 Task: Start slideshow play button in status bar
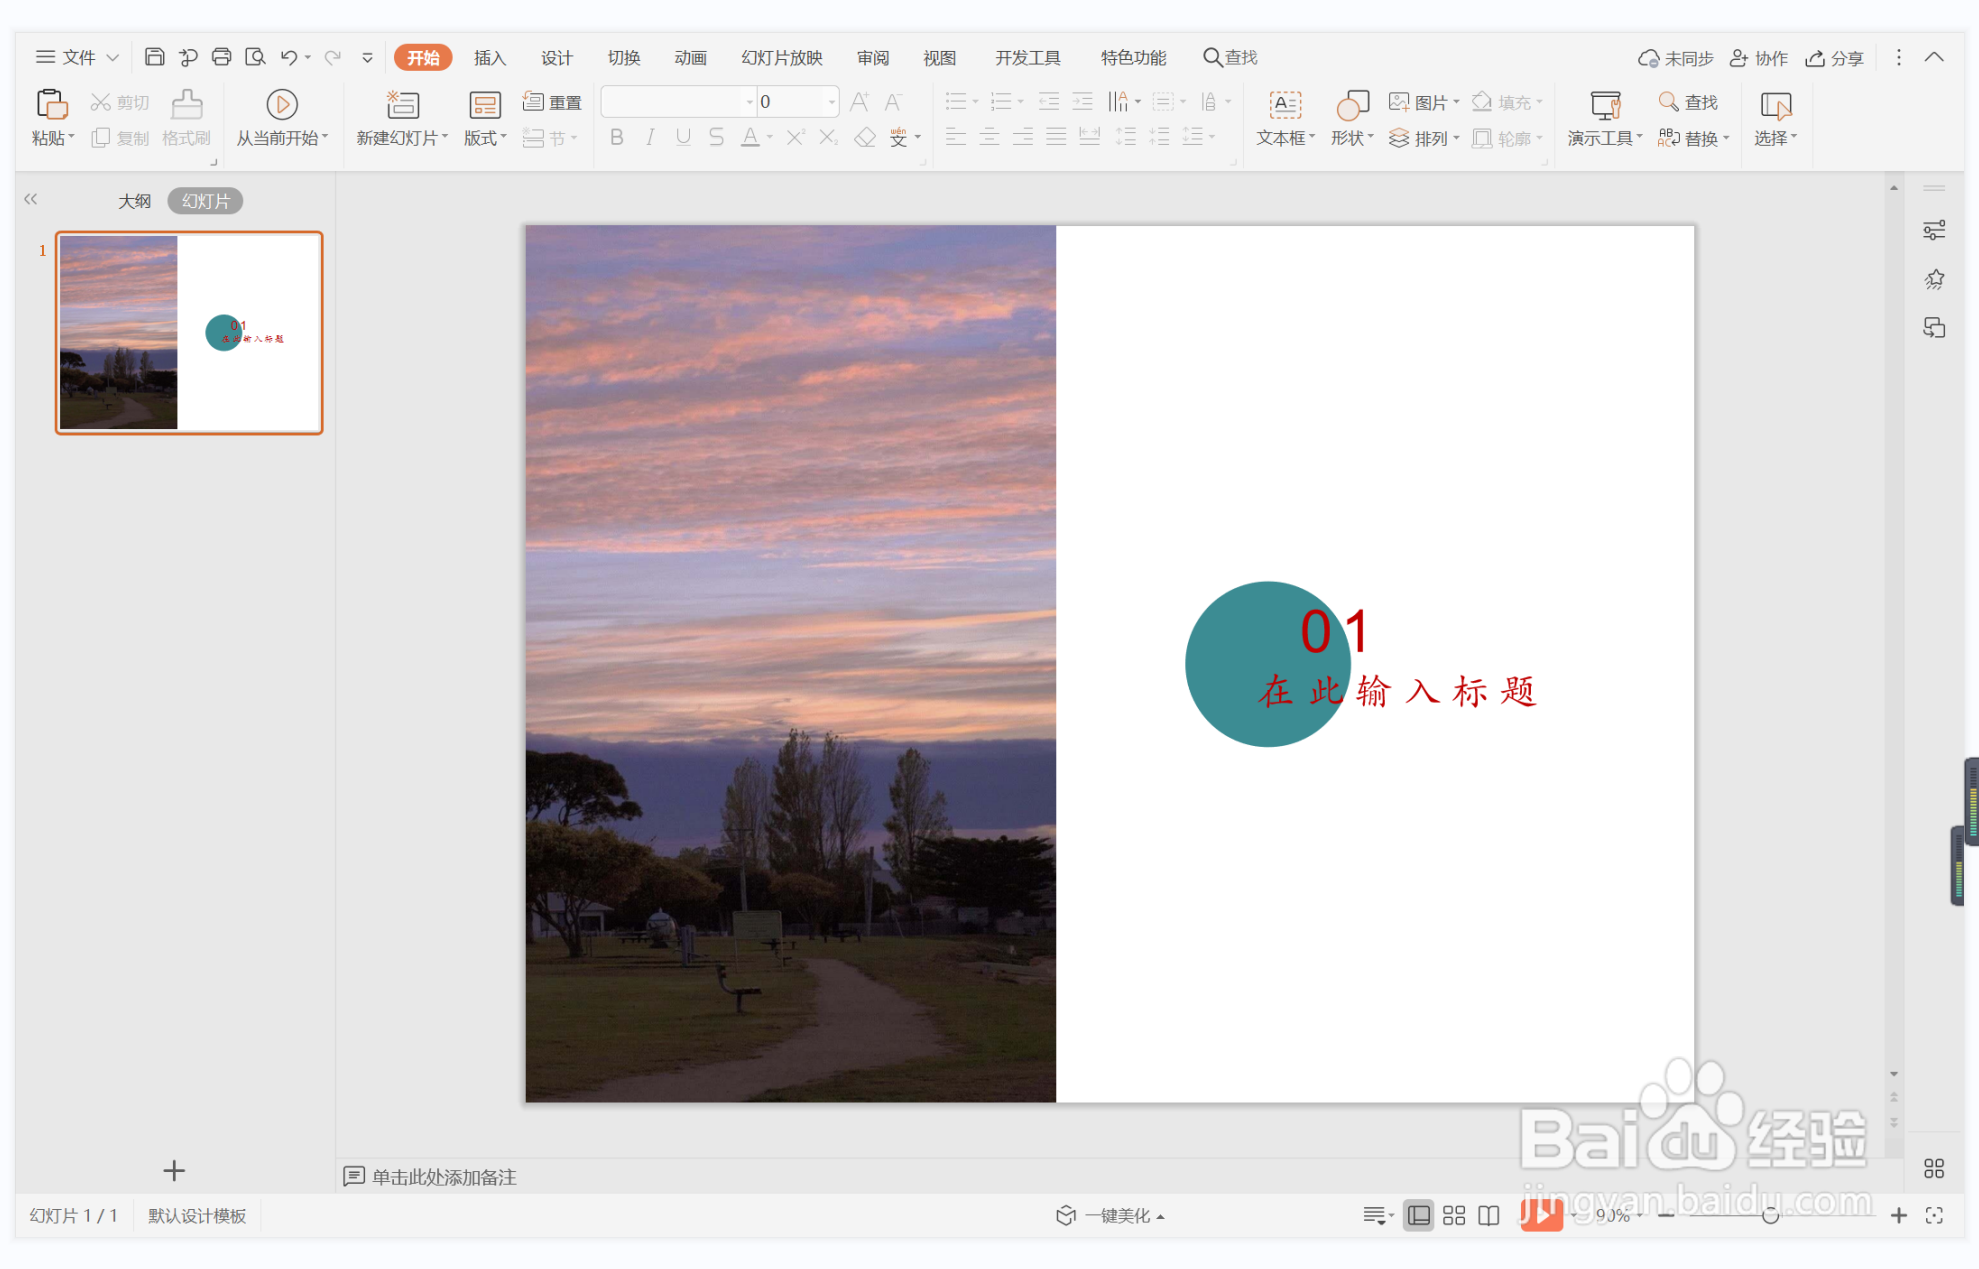click(x=1541, y=1215)
